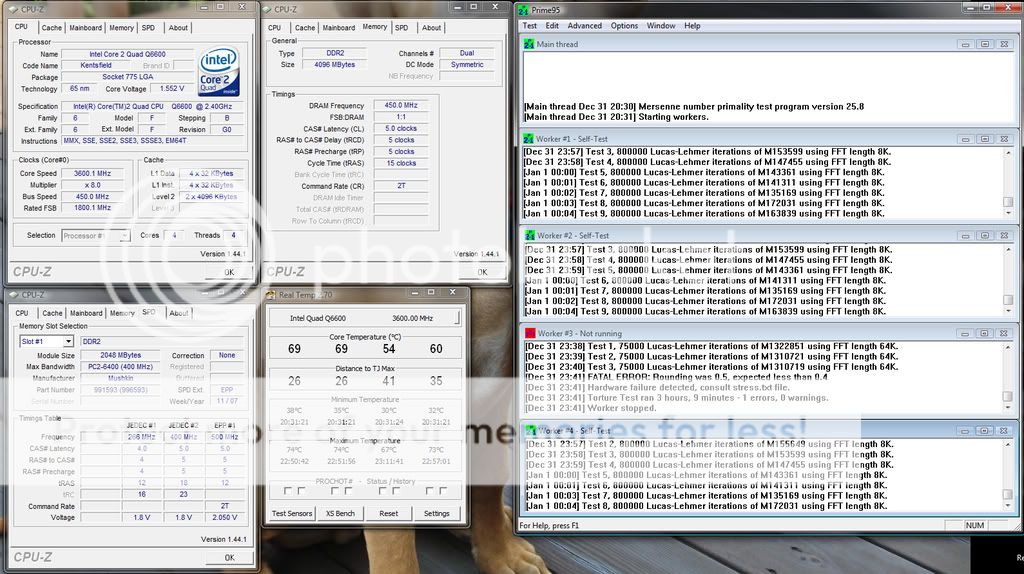Minimize the Worker #4 child window

coord(965,431)
